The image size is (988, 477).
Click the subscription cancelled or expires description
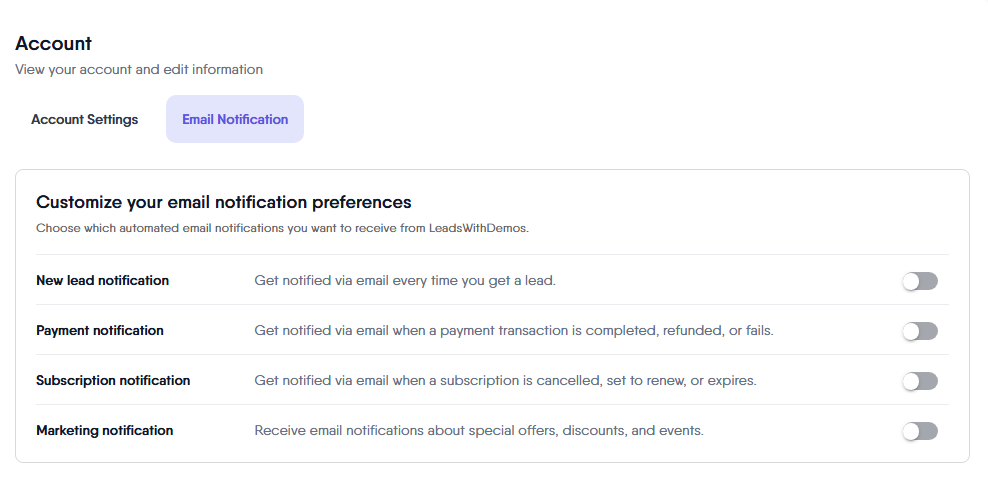pos(505,381)
